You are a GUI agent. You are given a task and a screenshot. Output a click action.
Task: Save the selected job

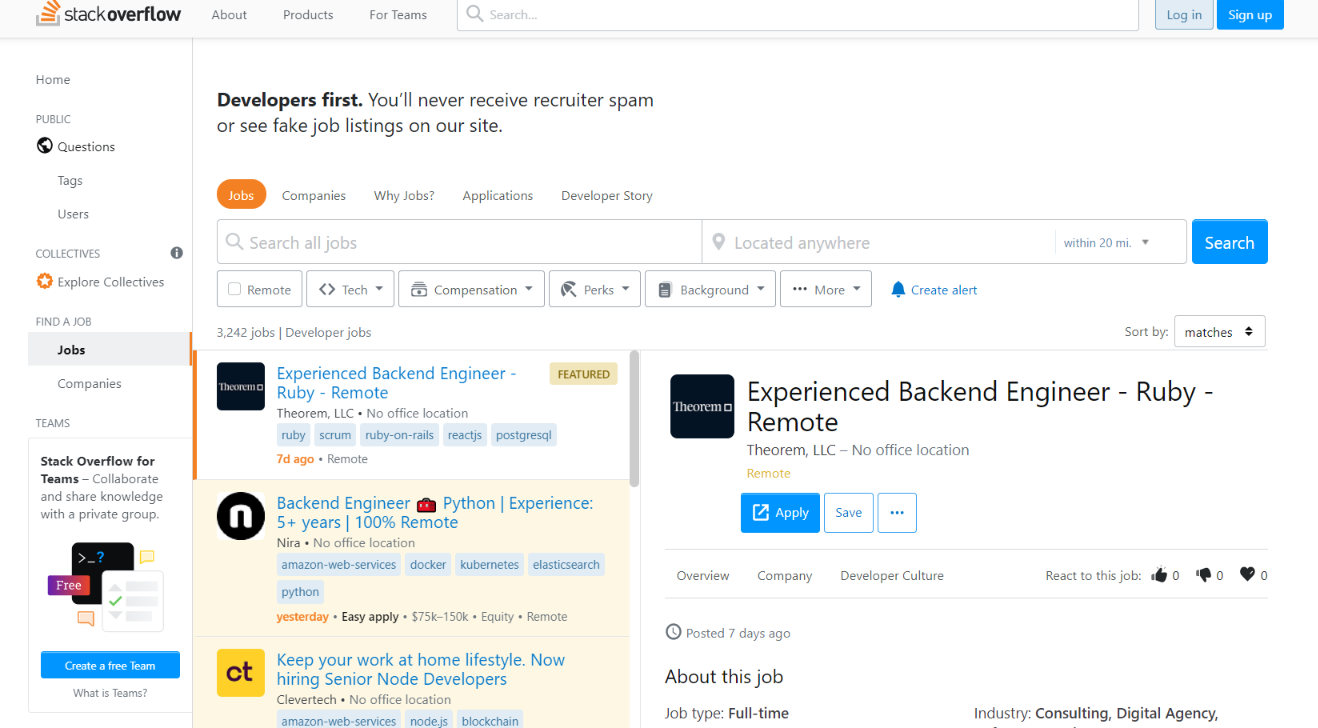click(848, 513)
